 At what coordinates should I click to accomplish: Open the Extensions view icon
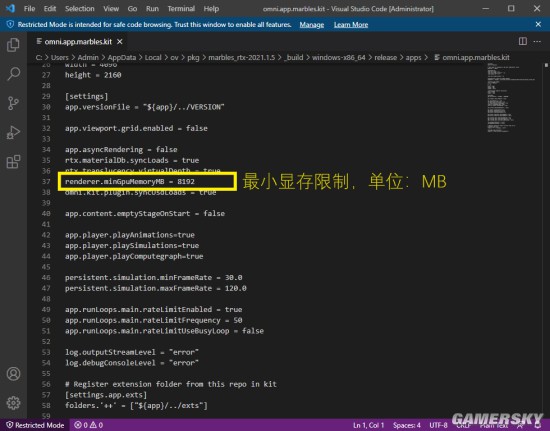click(x=13, y=162)
